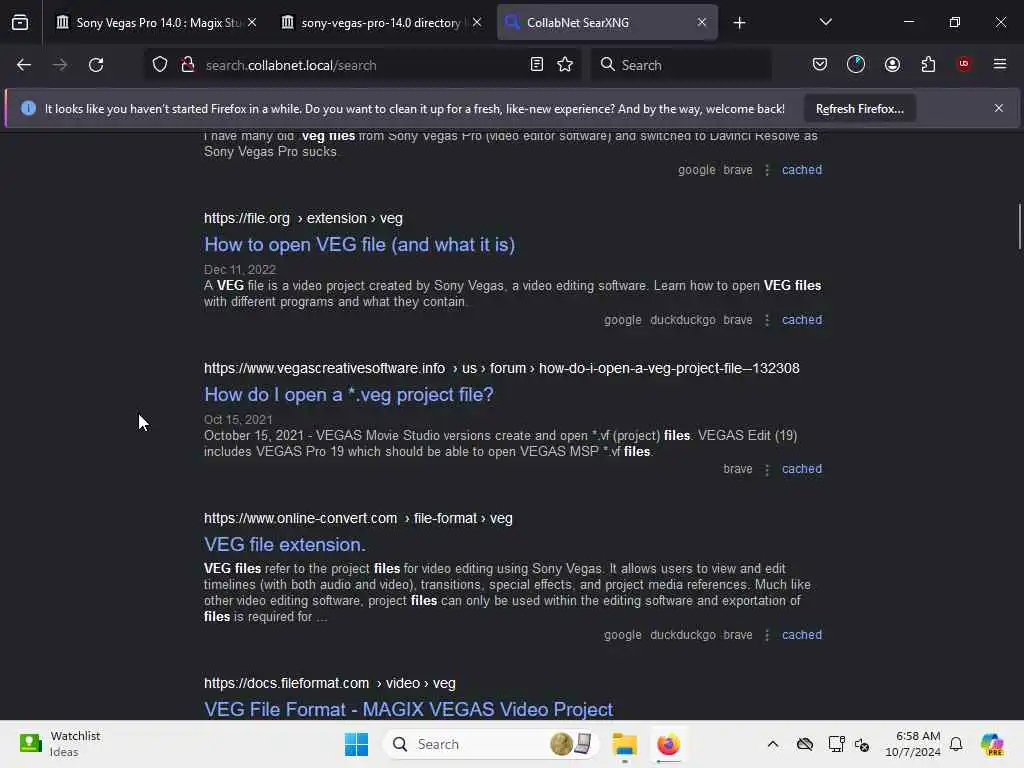Open cached link for vegascreativesoftware result

pos(802,469)
